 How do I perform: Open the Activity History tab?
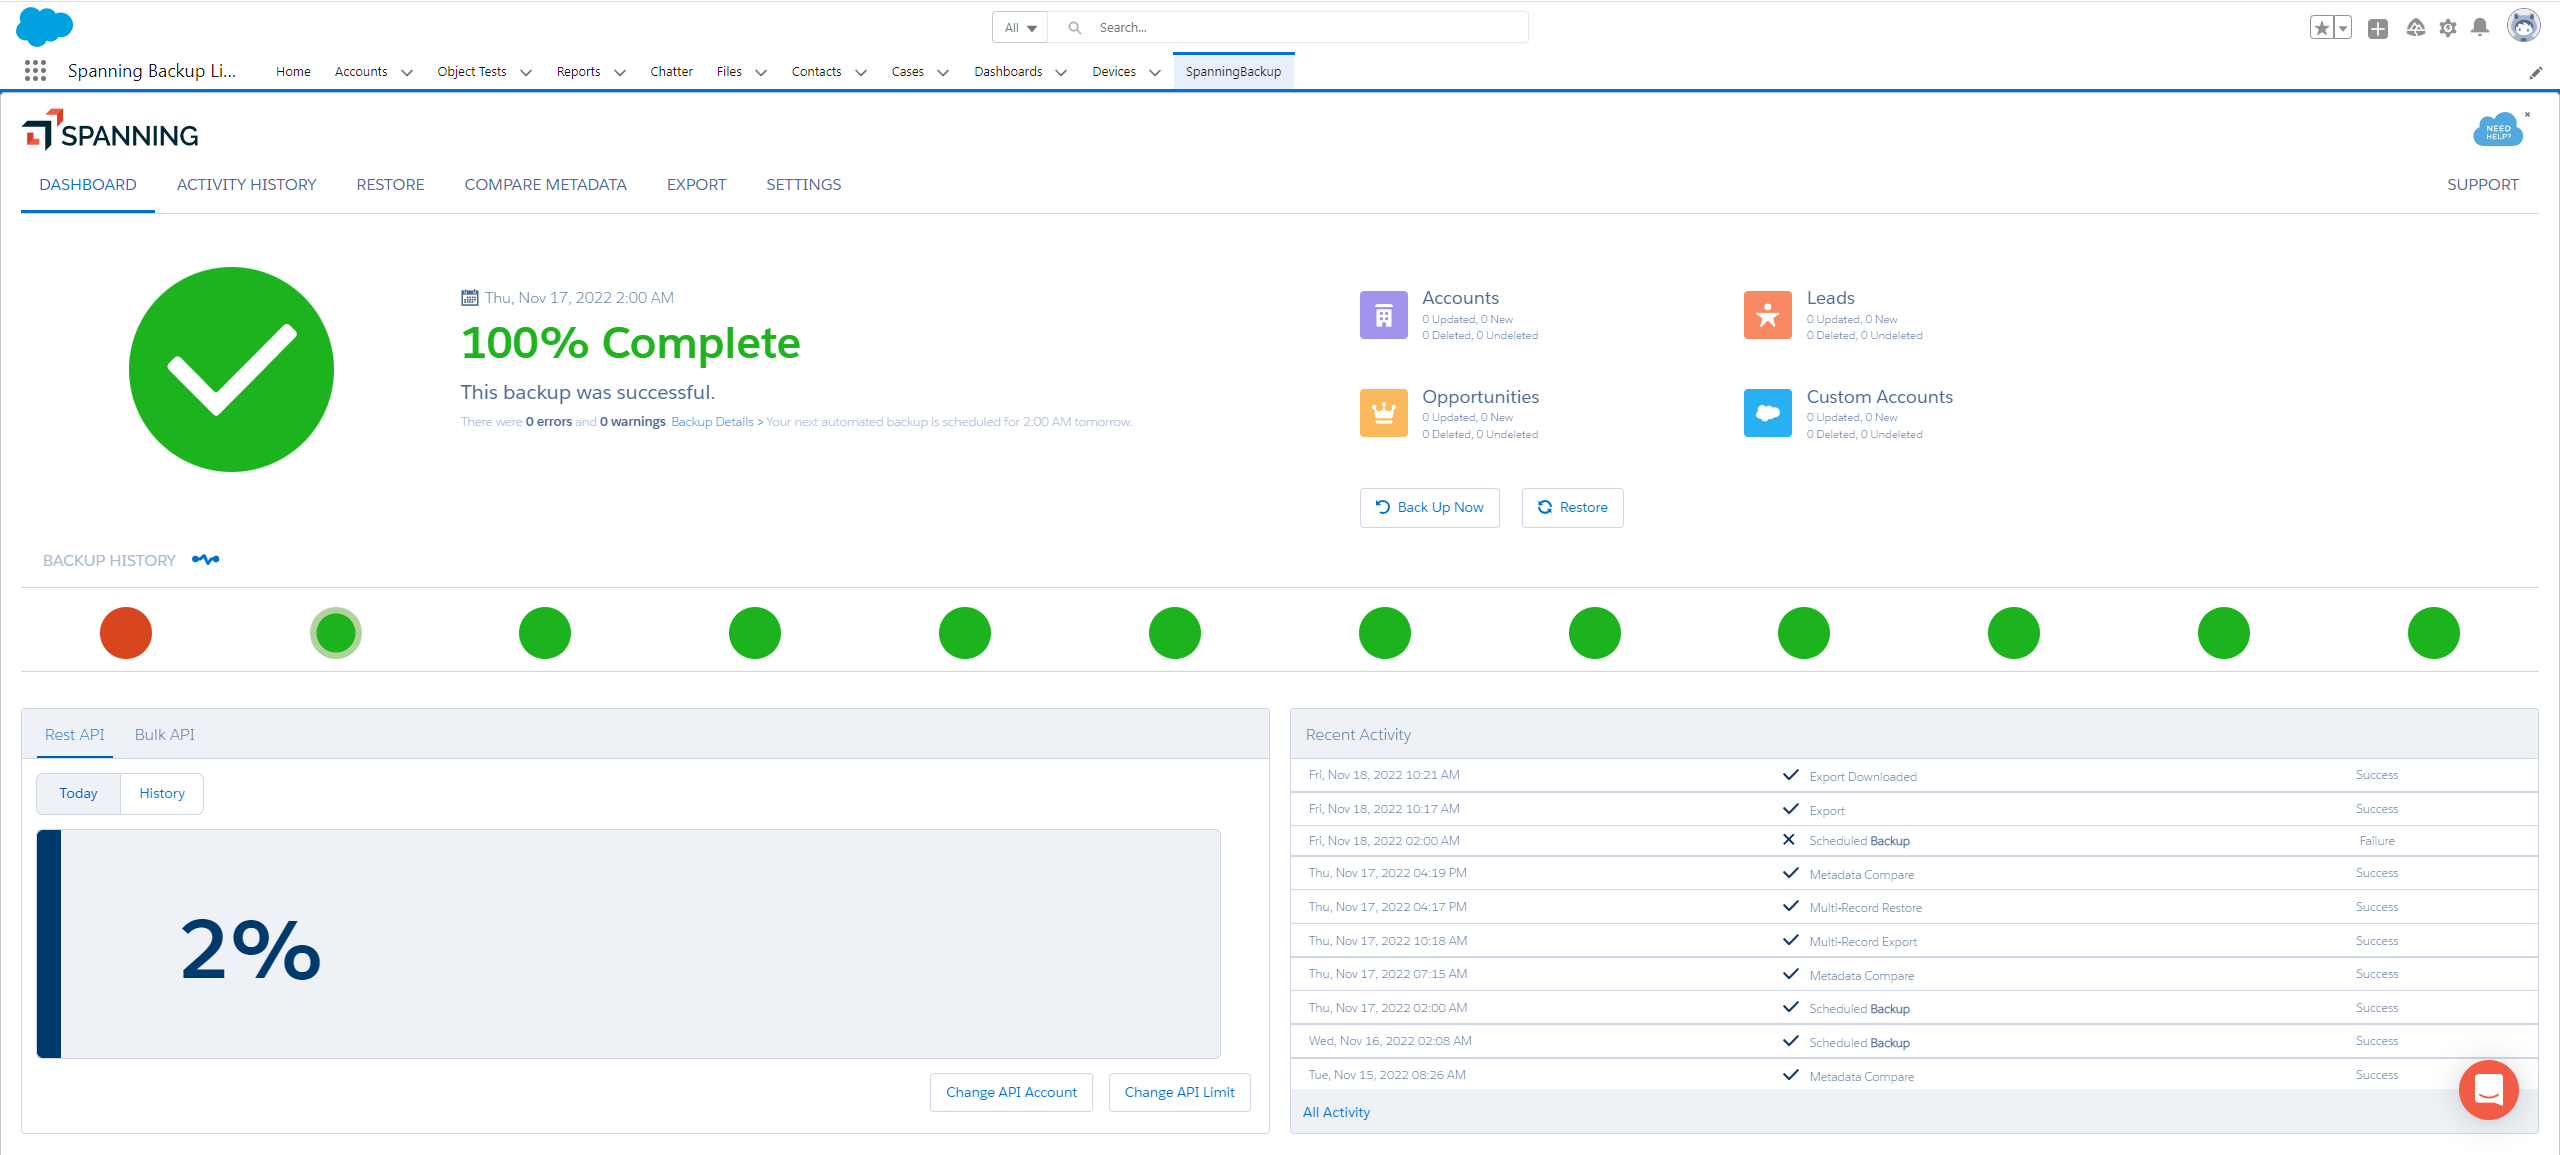(x=246, y=184)
